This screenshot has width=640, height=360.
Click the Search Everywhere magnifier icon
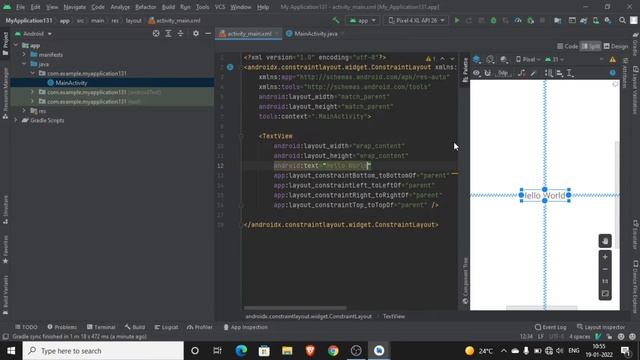tap(622, 20)
